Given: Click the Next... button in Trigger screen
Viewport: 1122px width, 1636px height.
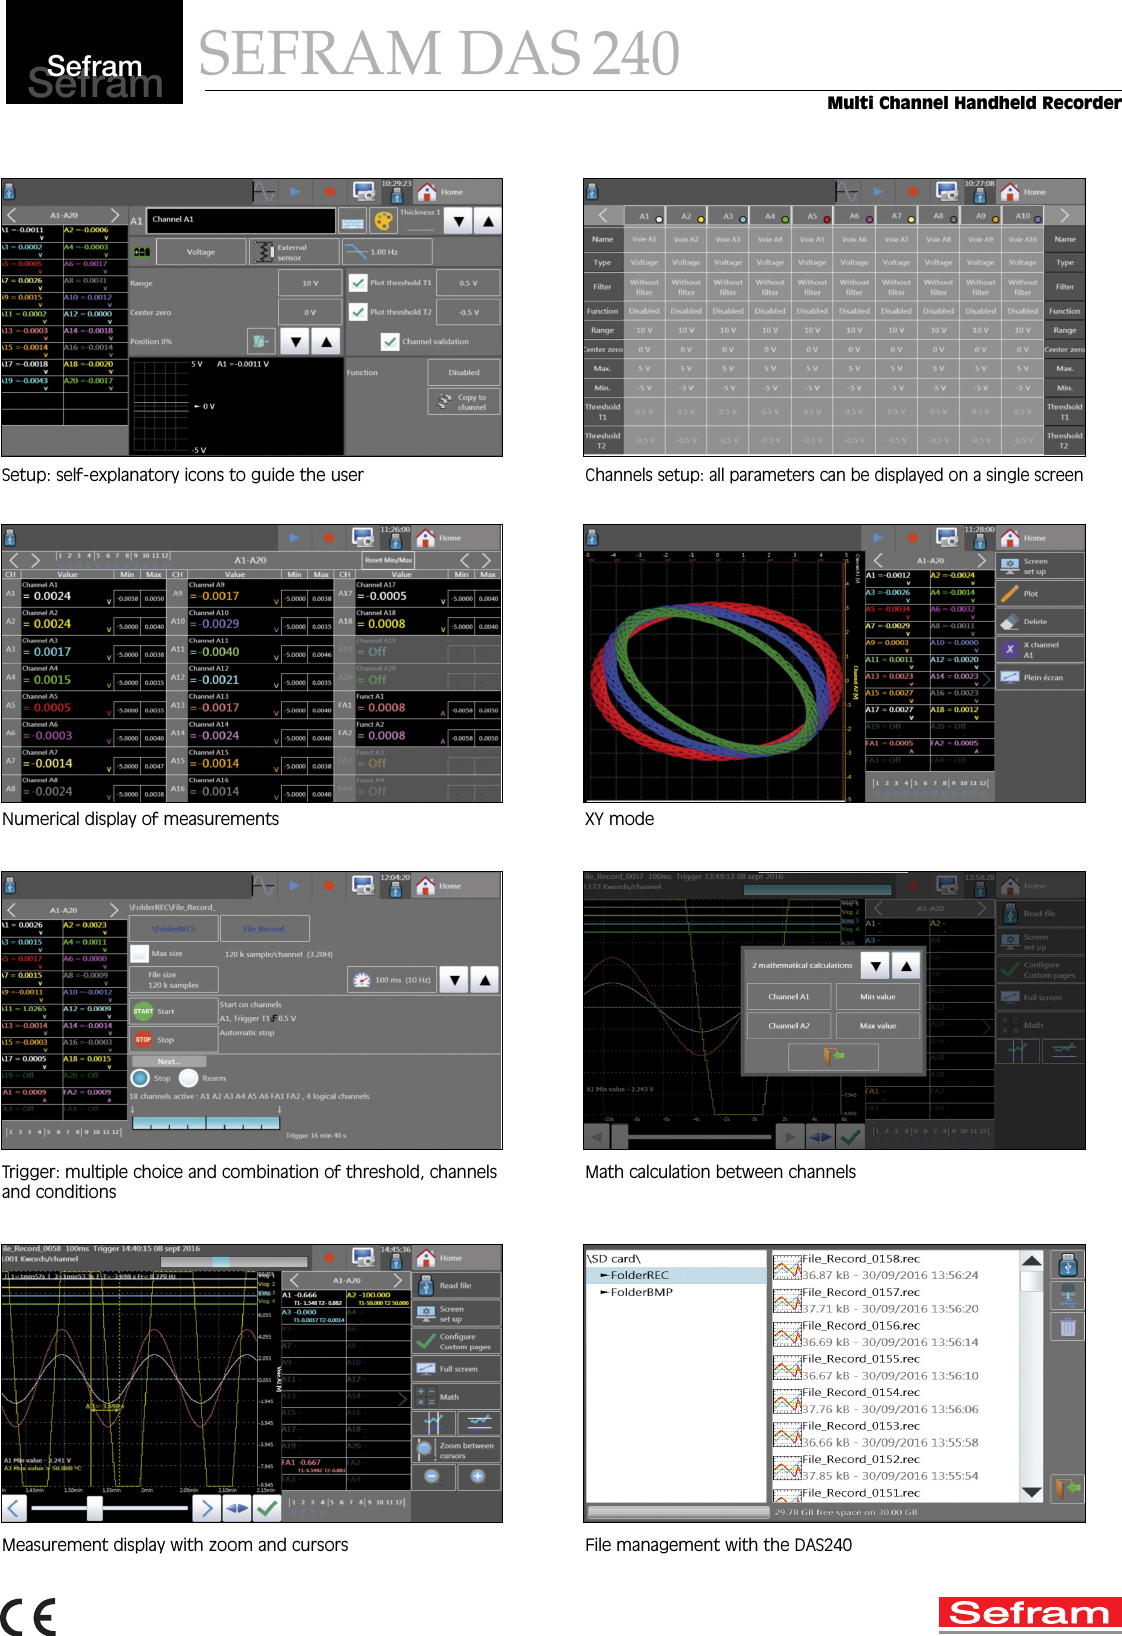Looking at the screenshot, I should pyautogui.click(x=169, y=1062).
